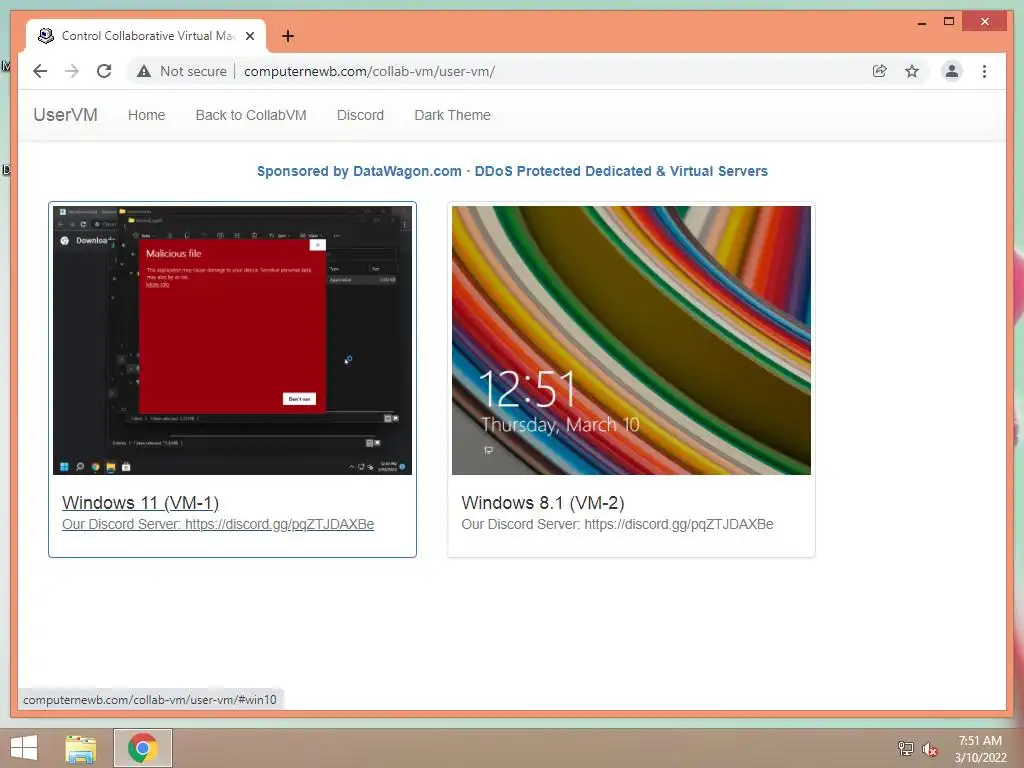The height and width of the screenshot is (768, 1024).
Task: Close the Chrome window
Action: (x=985, y=22)
